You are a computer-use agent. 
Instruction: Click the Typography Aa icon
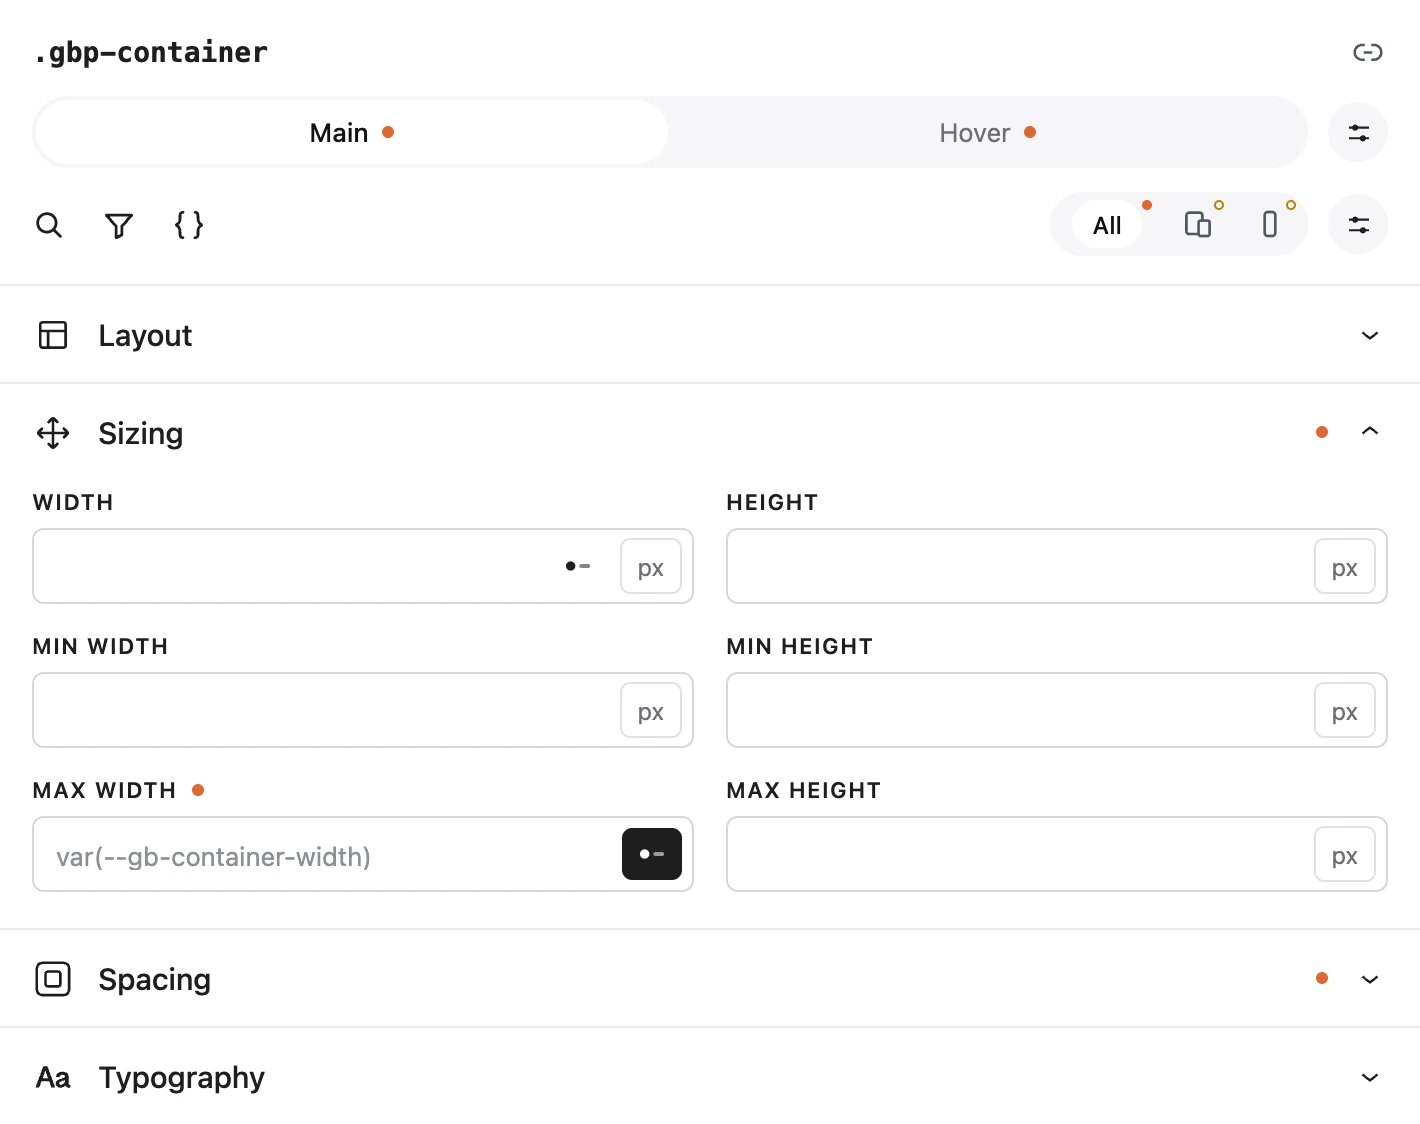(x=53, y=1077)
